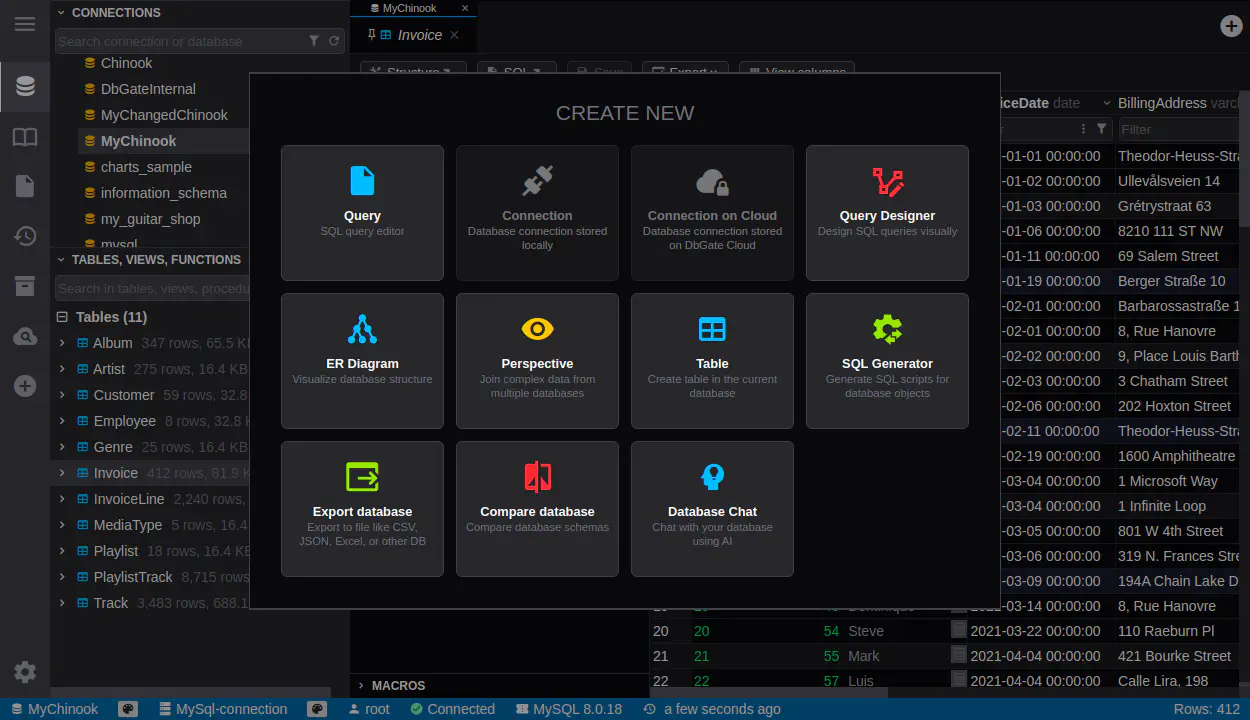
Task: Select the Perspective eye icon tile
Action: [x=537, y=360]
